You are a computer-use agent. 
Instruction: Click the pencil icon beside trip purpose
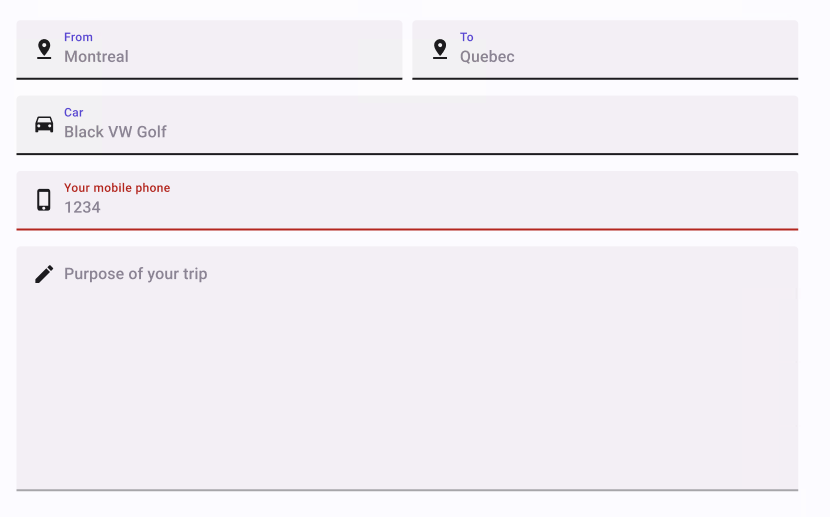(44, 274)
